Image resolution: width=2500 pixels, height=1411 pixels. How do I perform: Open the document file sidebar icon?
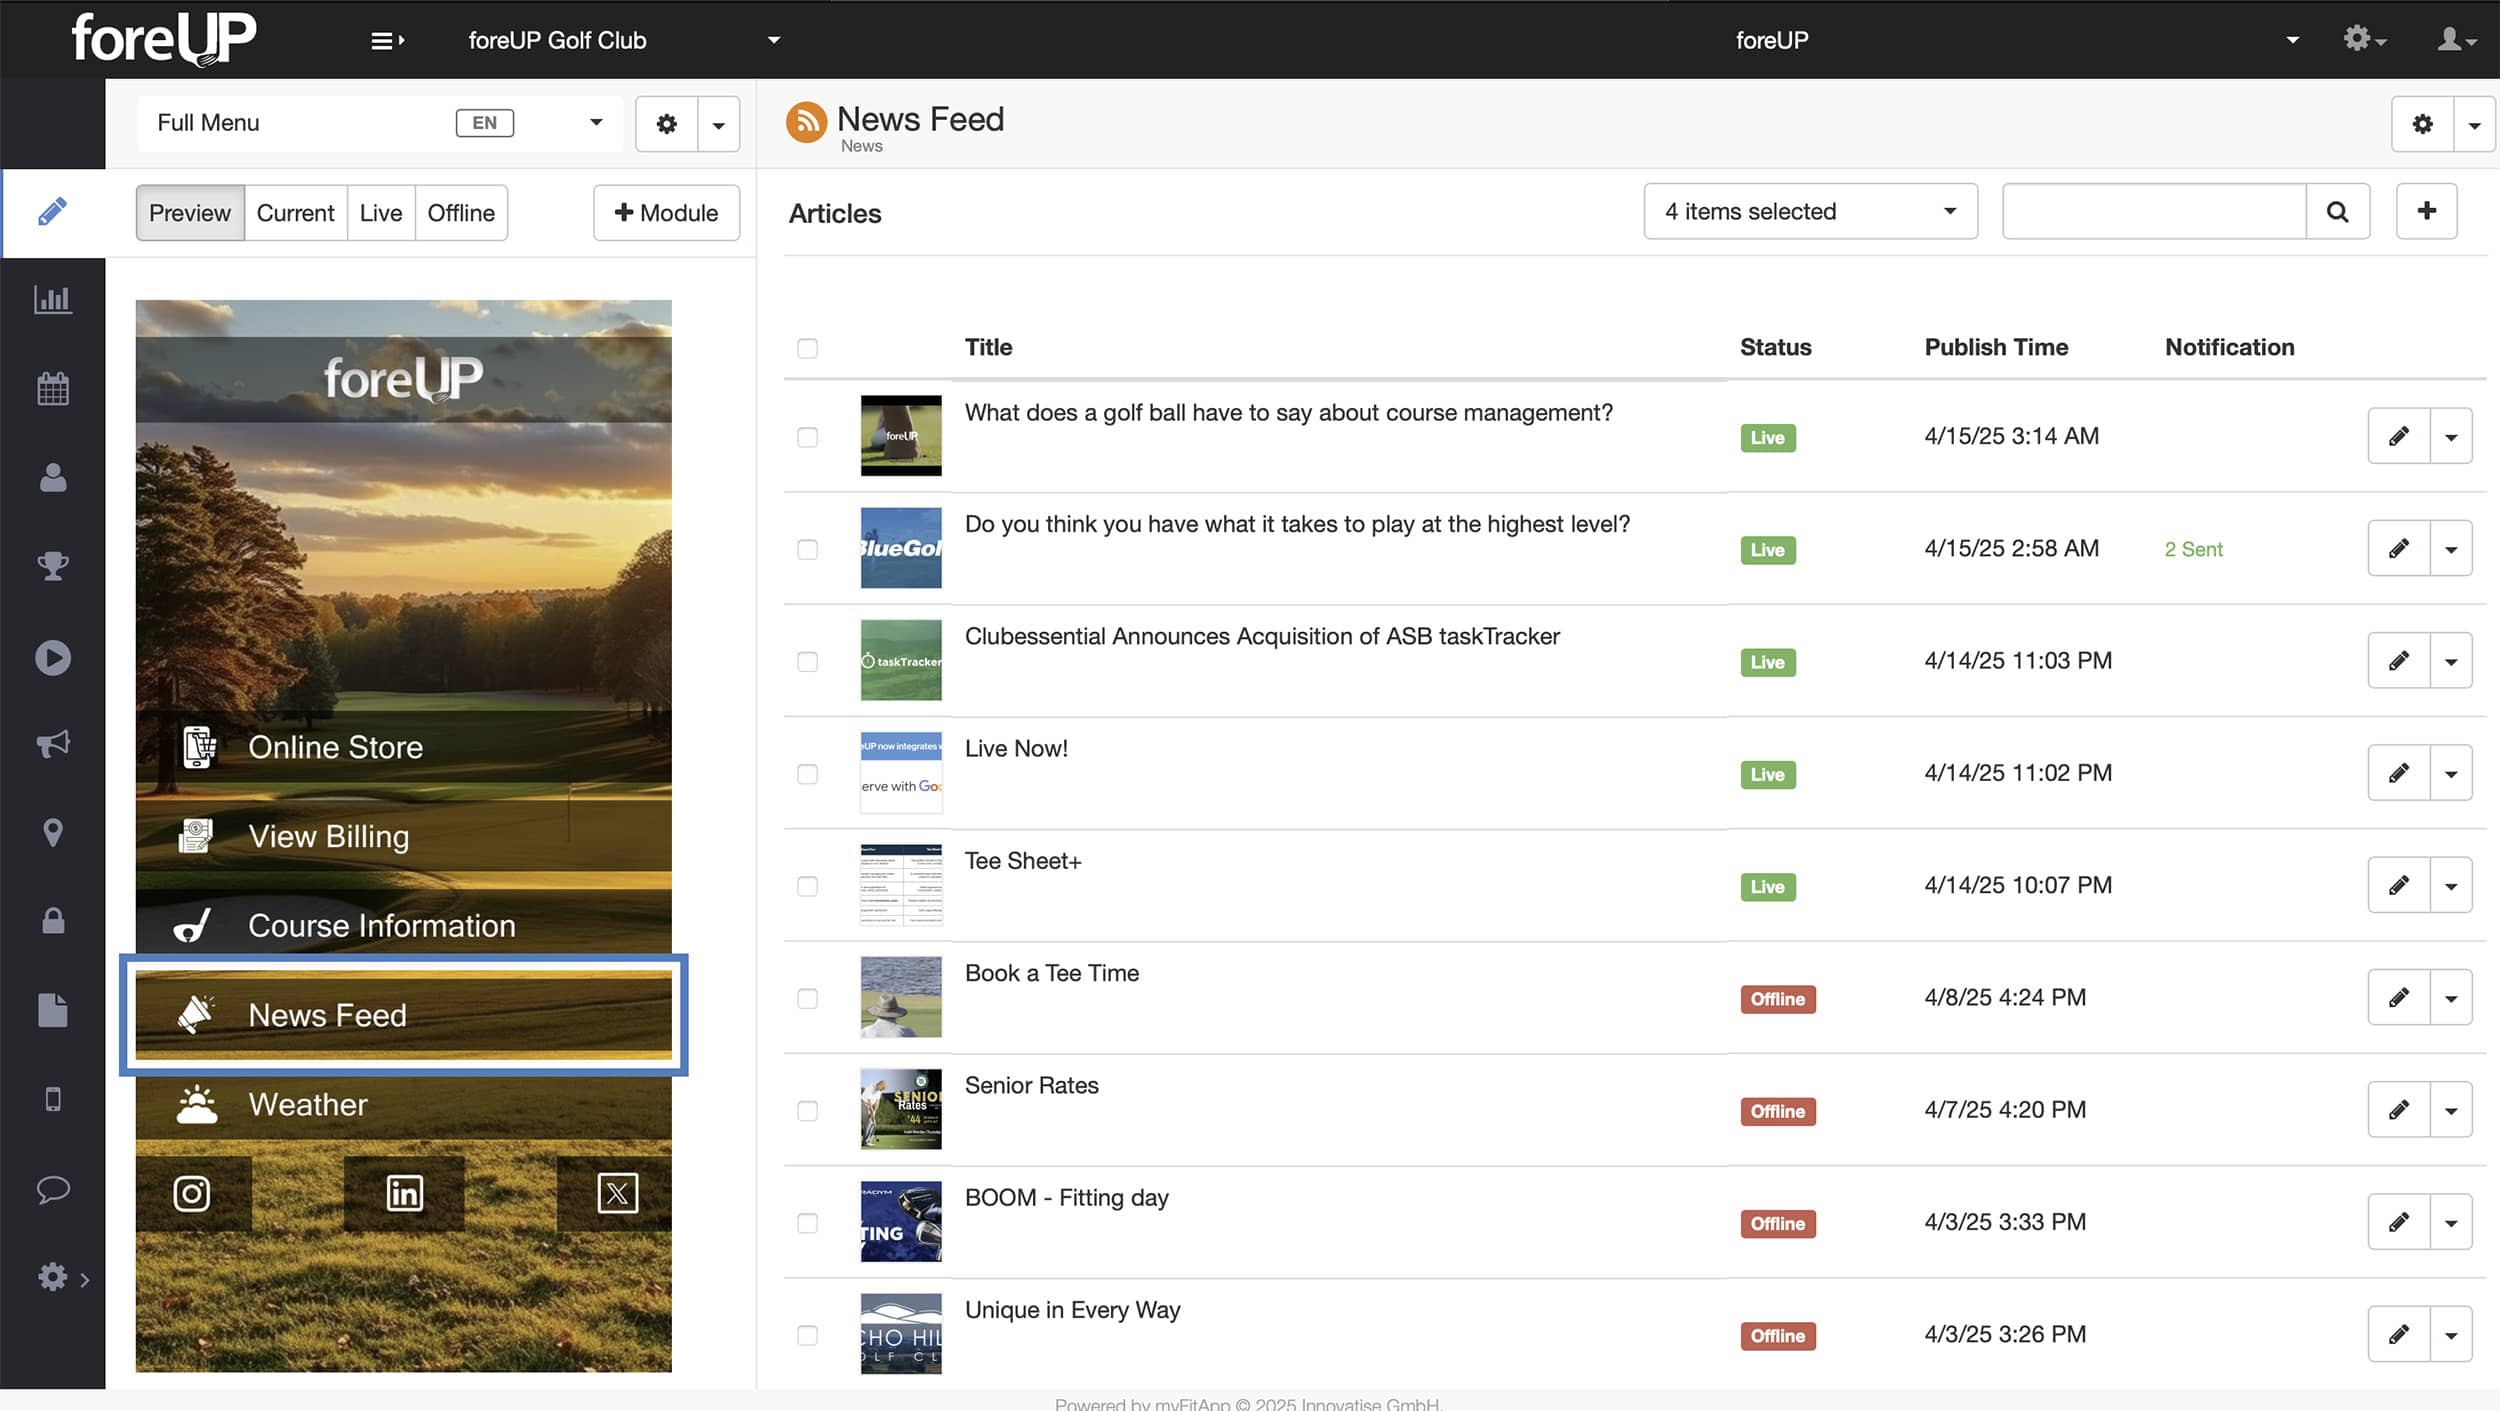point(53,1010)
